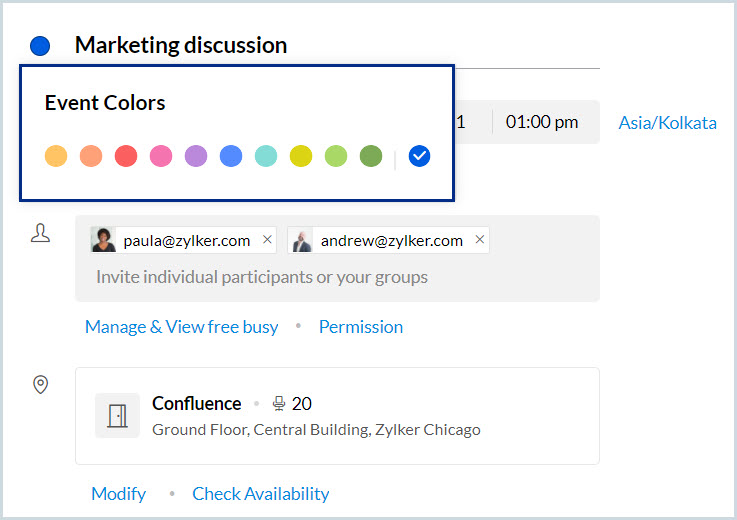Image resolution: width=737 pixels, height=520 pixels.
Task: Click the location pin icon
Action: [41, 385]
